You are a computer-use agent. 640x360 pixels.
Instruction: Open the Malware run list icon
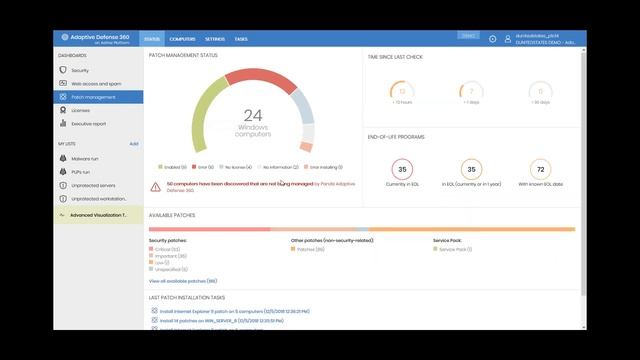[63, 158]
